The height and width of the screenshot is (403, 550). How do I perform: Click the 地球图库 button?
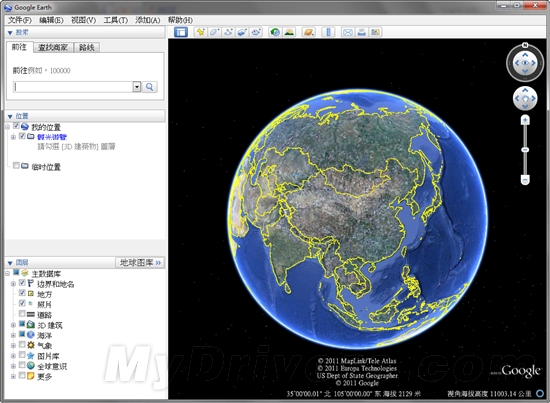[140, 262]
